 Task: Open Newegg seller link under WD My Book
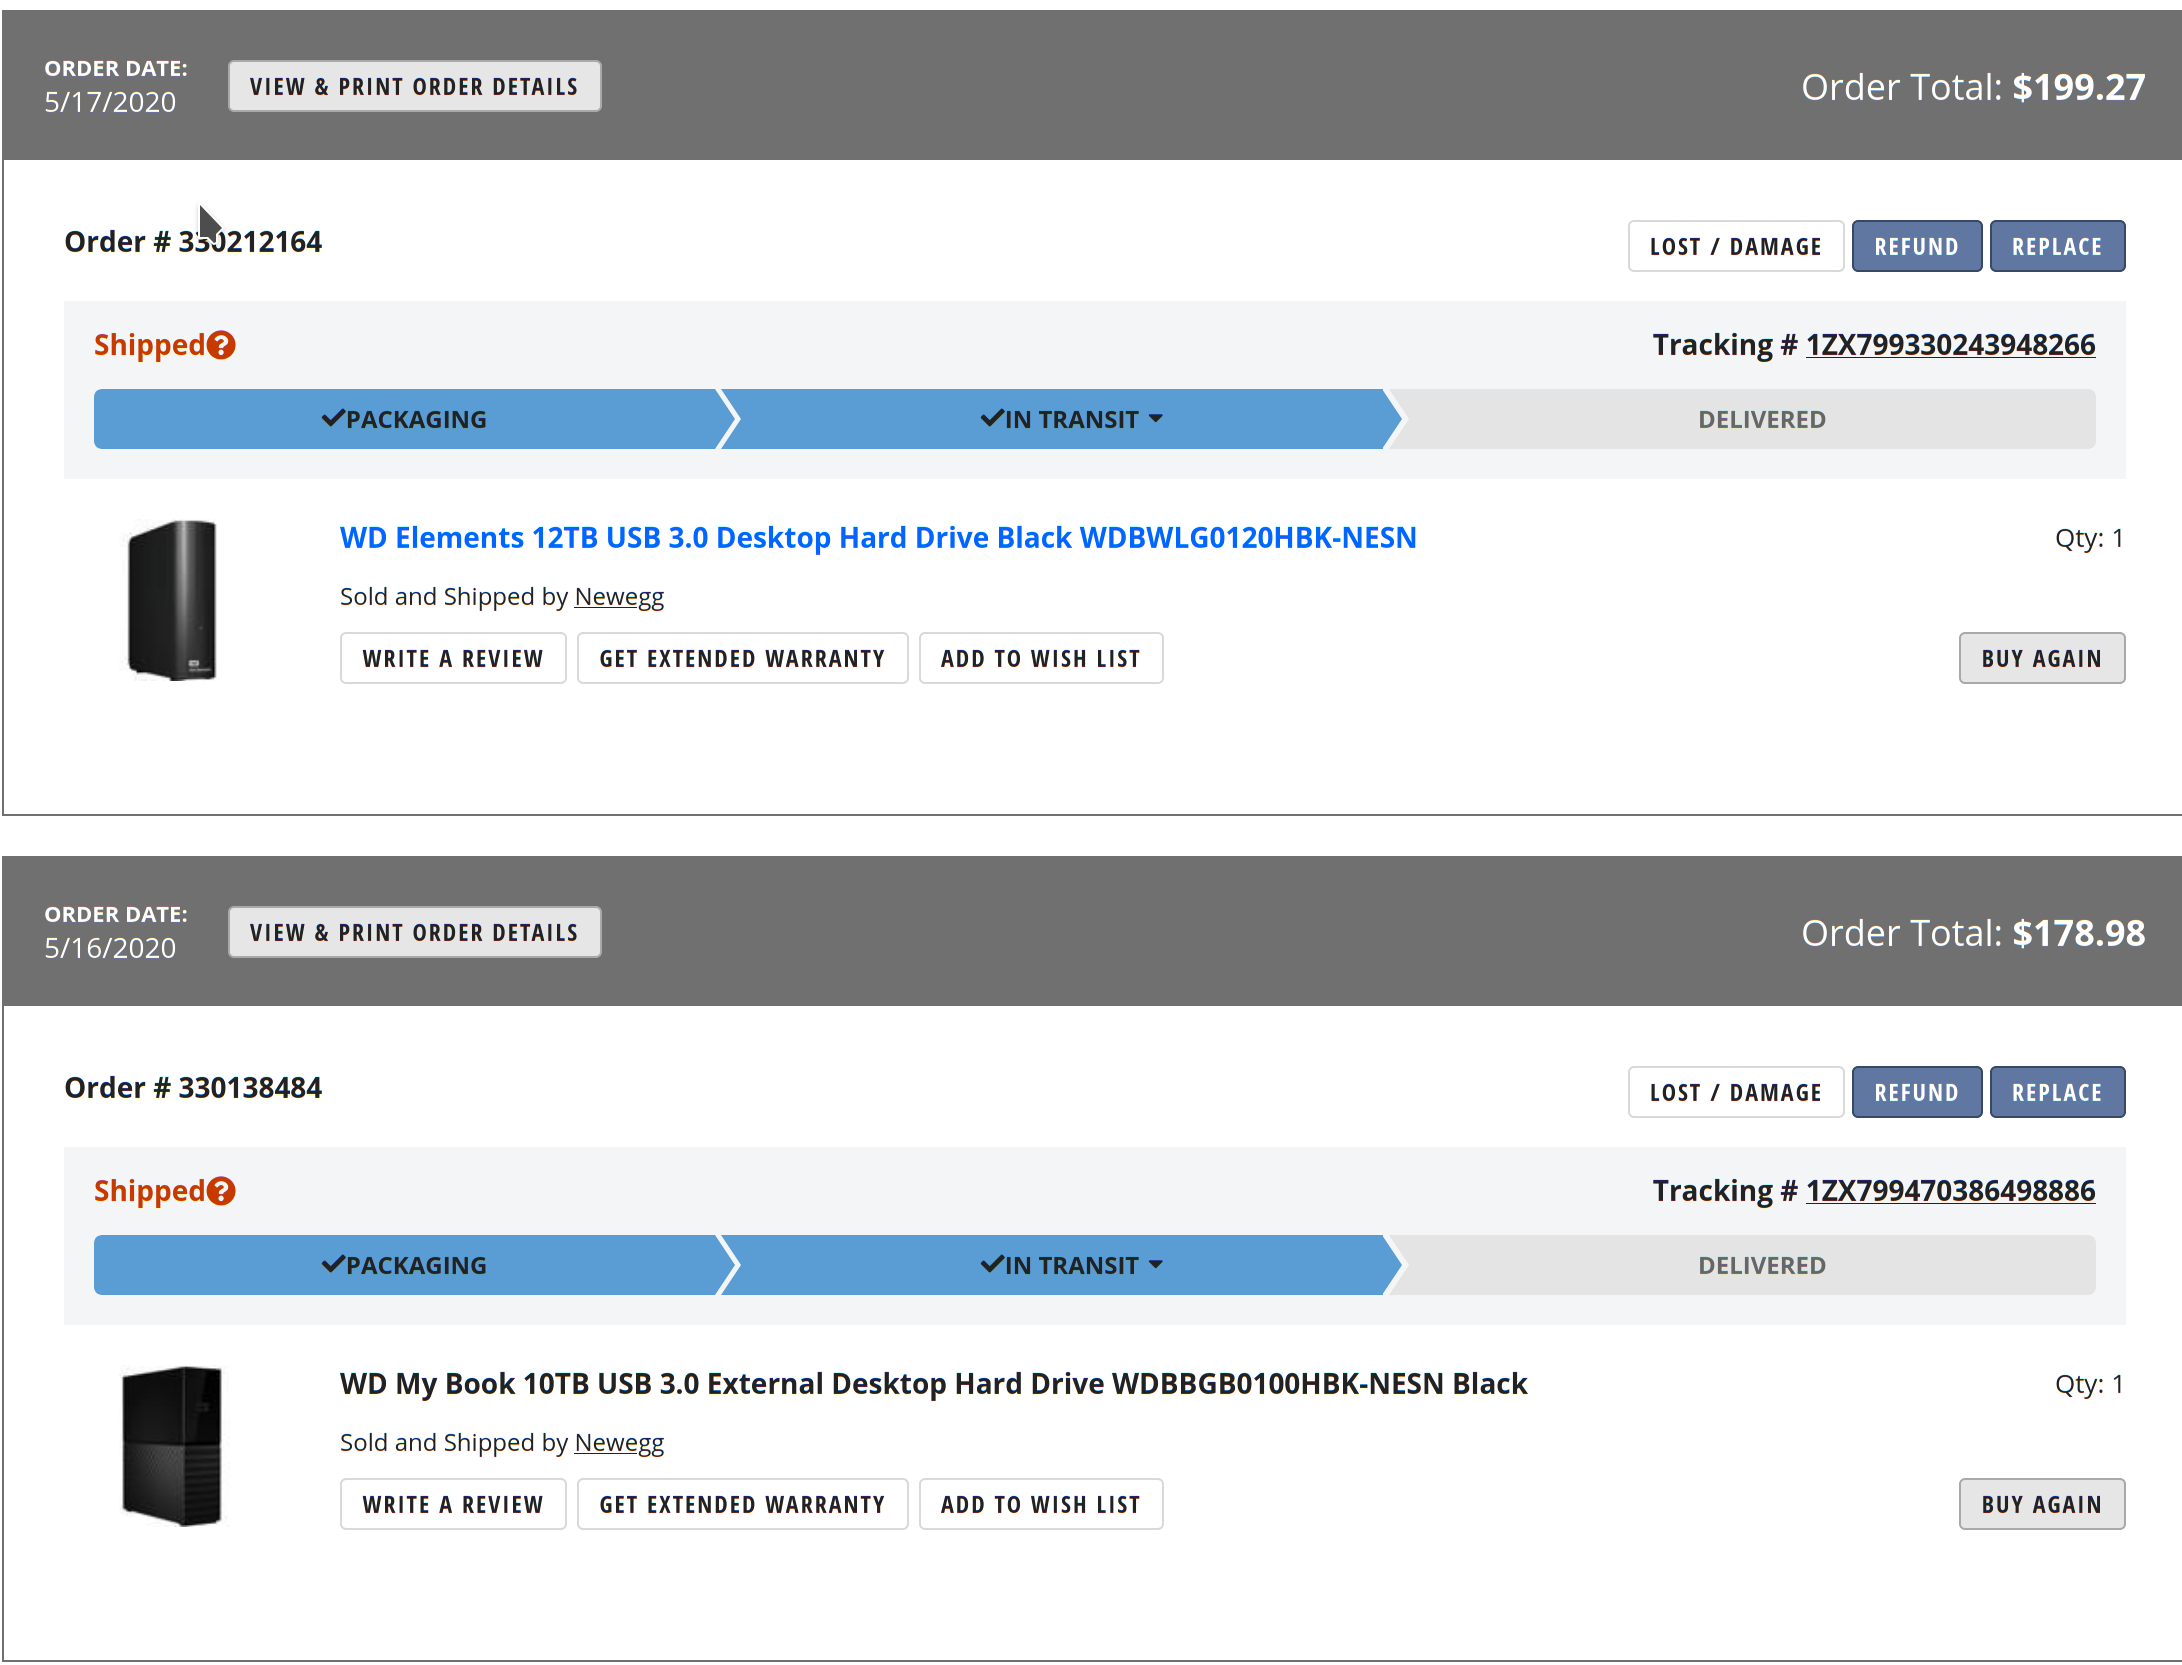coord(619,1443)
